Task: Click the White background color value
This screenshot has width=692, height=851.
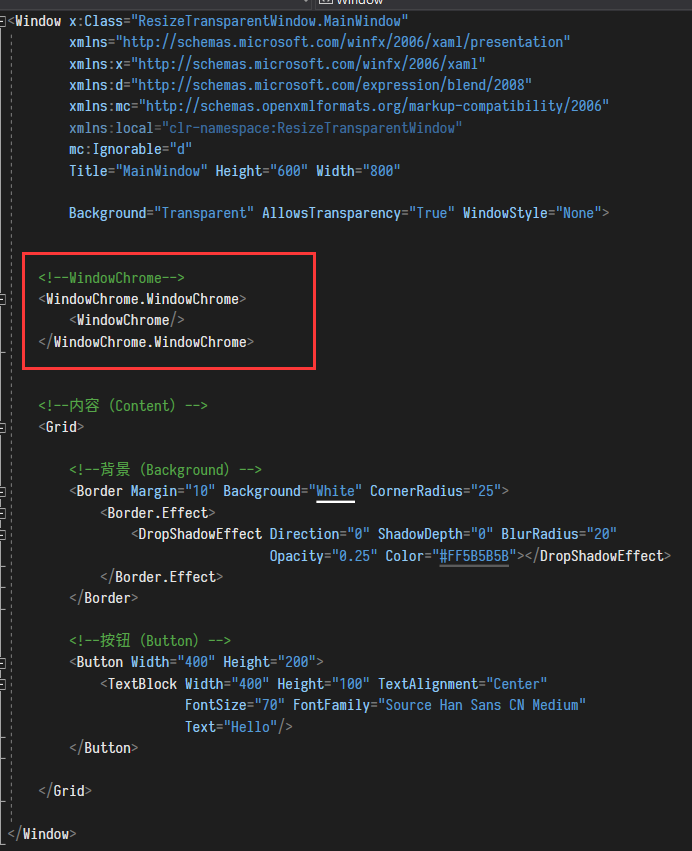Action: click(335, 491)
